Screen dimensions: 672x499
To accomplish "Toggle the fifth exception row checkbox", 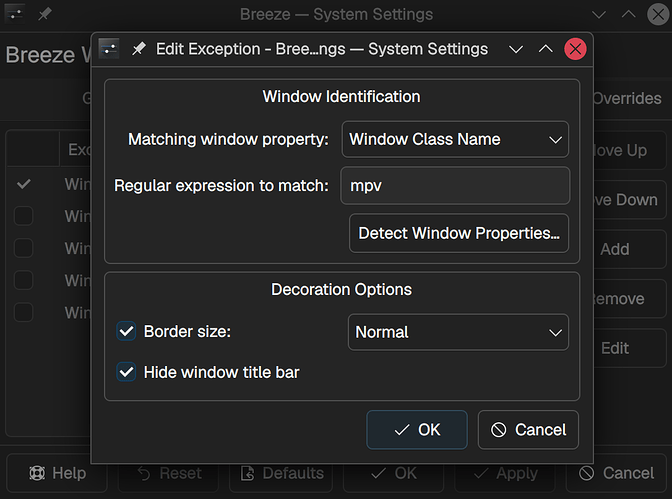I will tap(24, 312).
